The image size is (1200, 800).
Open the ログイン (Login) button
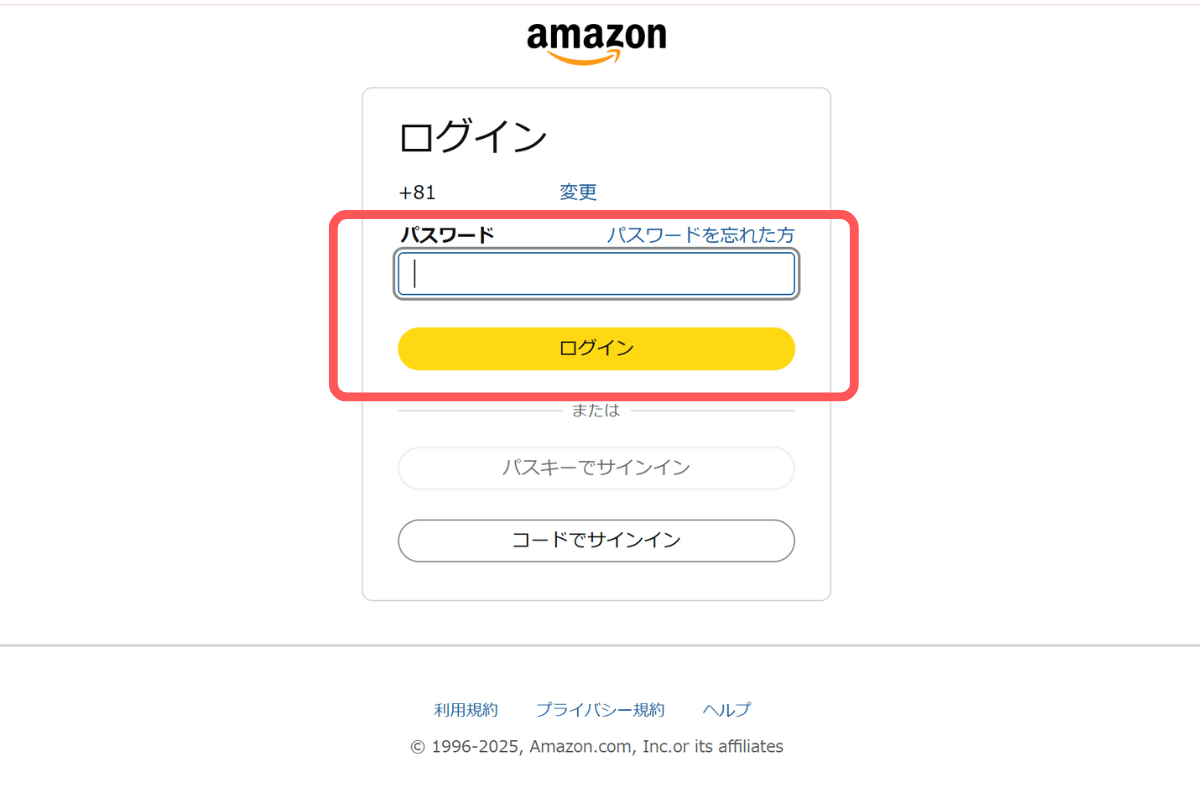point(597,348)
